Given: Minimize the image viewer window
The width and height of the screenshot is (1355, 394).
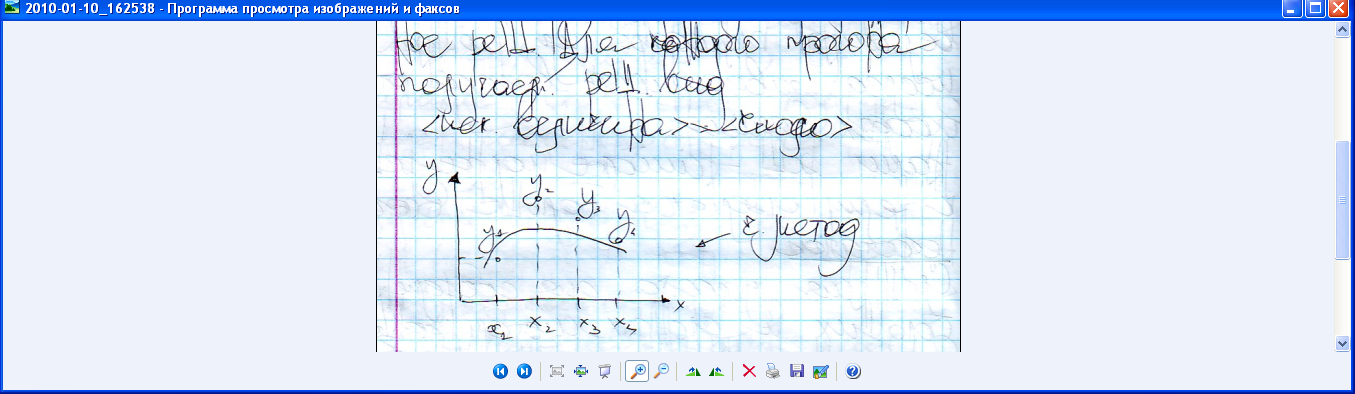Looking at the screenshot, I should point(1293,9).
